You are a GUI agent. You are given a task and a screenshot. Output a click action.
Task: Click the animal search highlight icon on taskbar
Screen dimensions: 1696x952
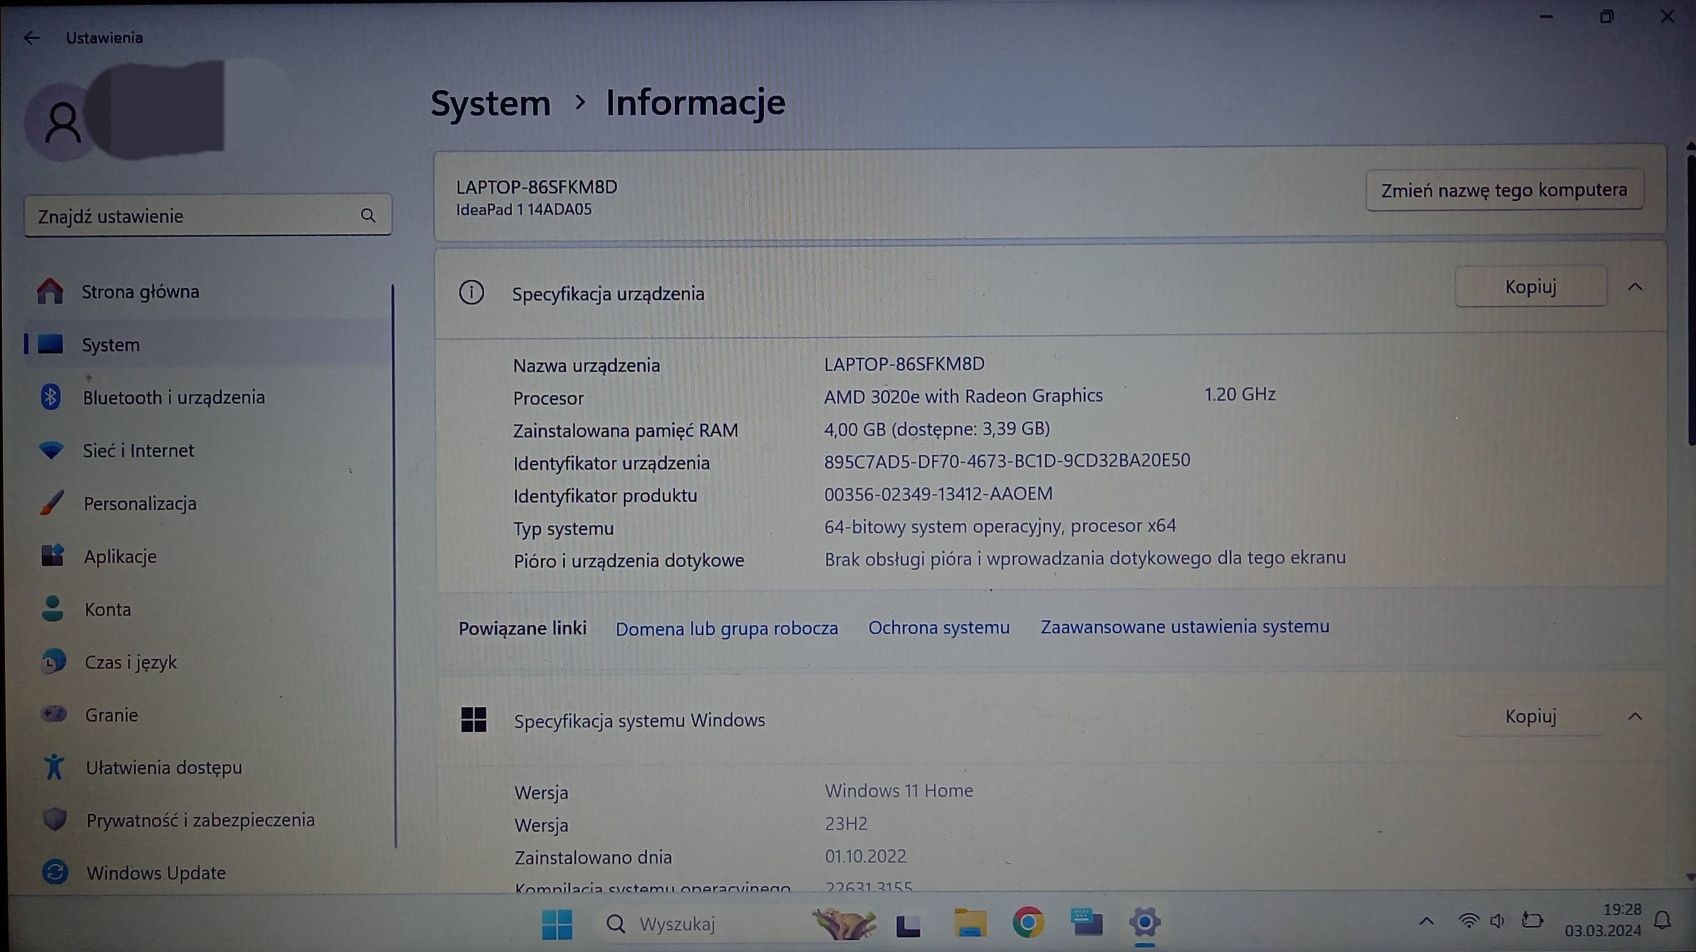tap(843, 924)
